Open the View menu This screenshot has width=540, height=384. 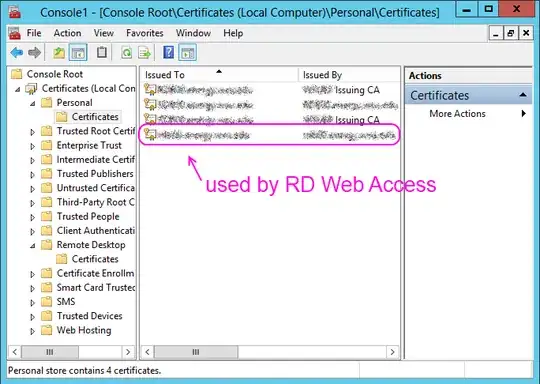(104, 33)
